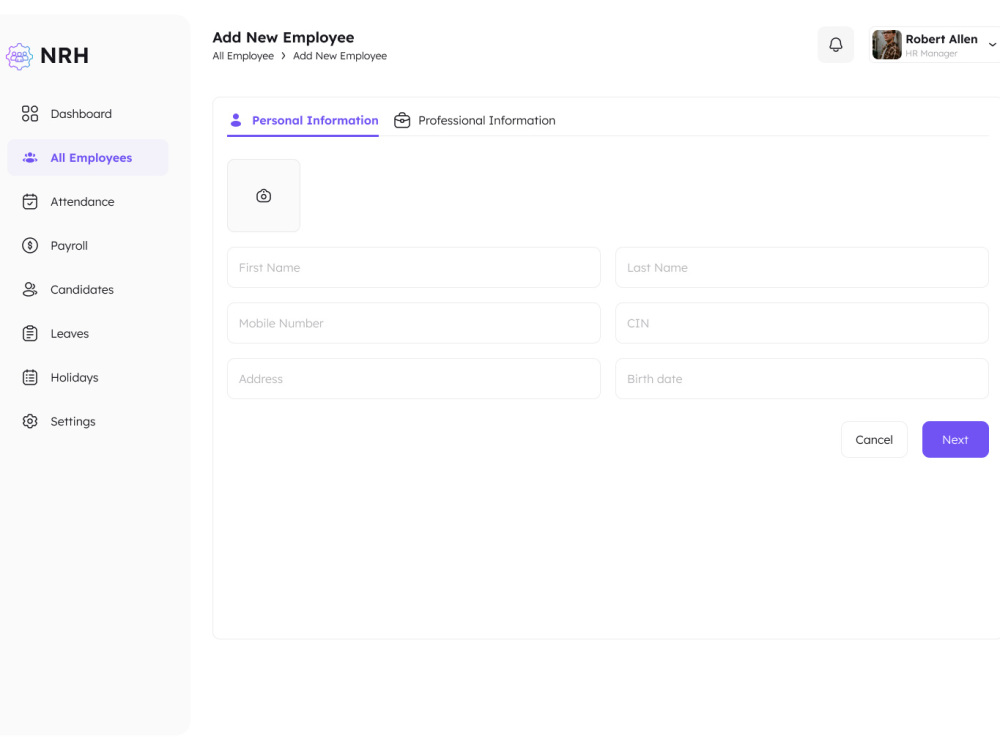Click the Cancel button
Image resolution: width=1000 pixels, height=750 pixels.
(x=874, y=439)
